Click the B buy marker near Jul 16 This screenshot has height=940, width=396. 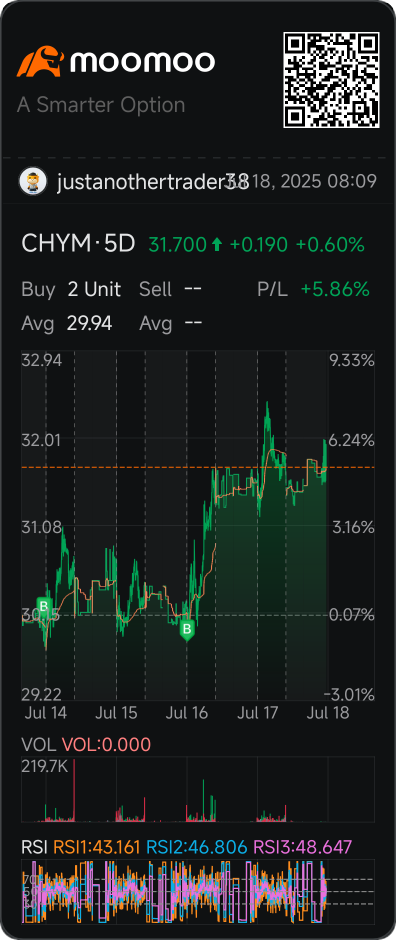click(x=188, y=630)
